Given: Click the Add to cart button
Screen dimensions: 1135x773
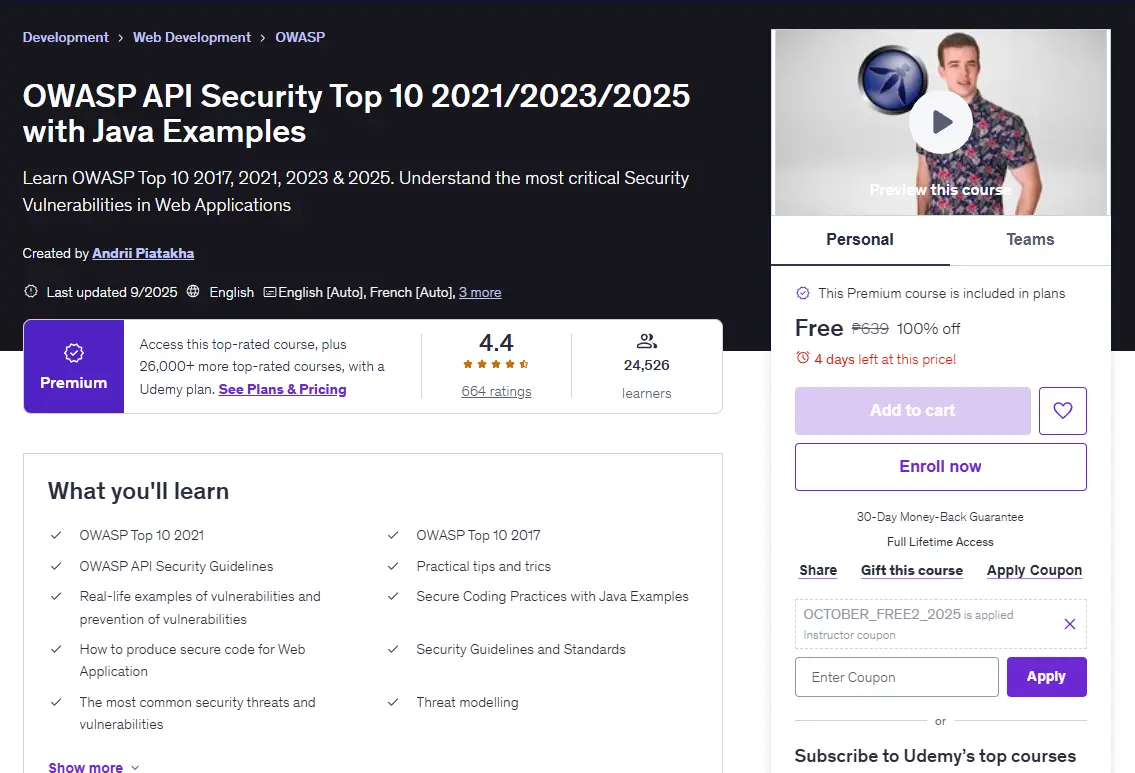Looking at the screenshot, I should tap(913, 410).
